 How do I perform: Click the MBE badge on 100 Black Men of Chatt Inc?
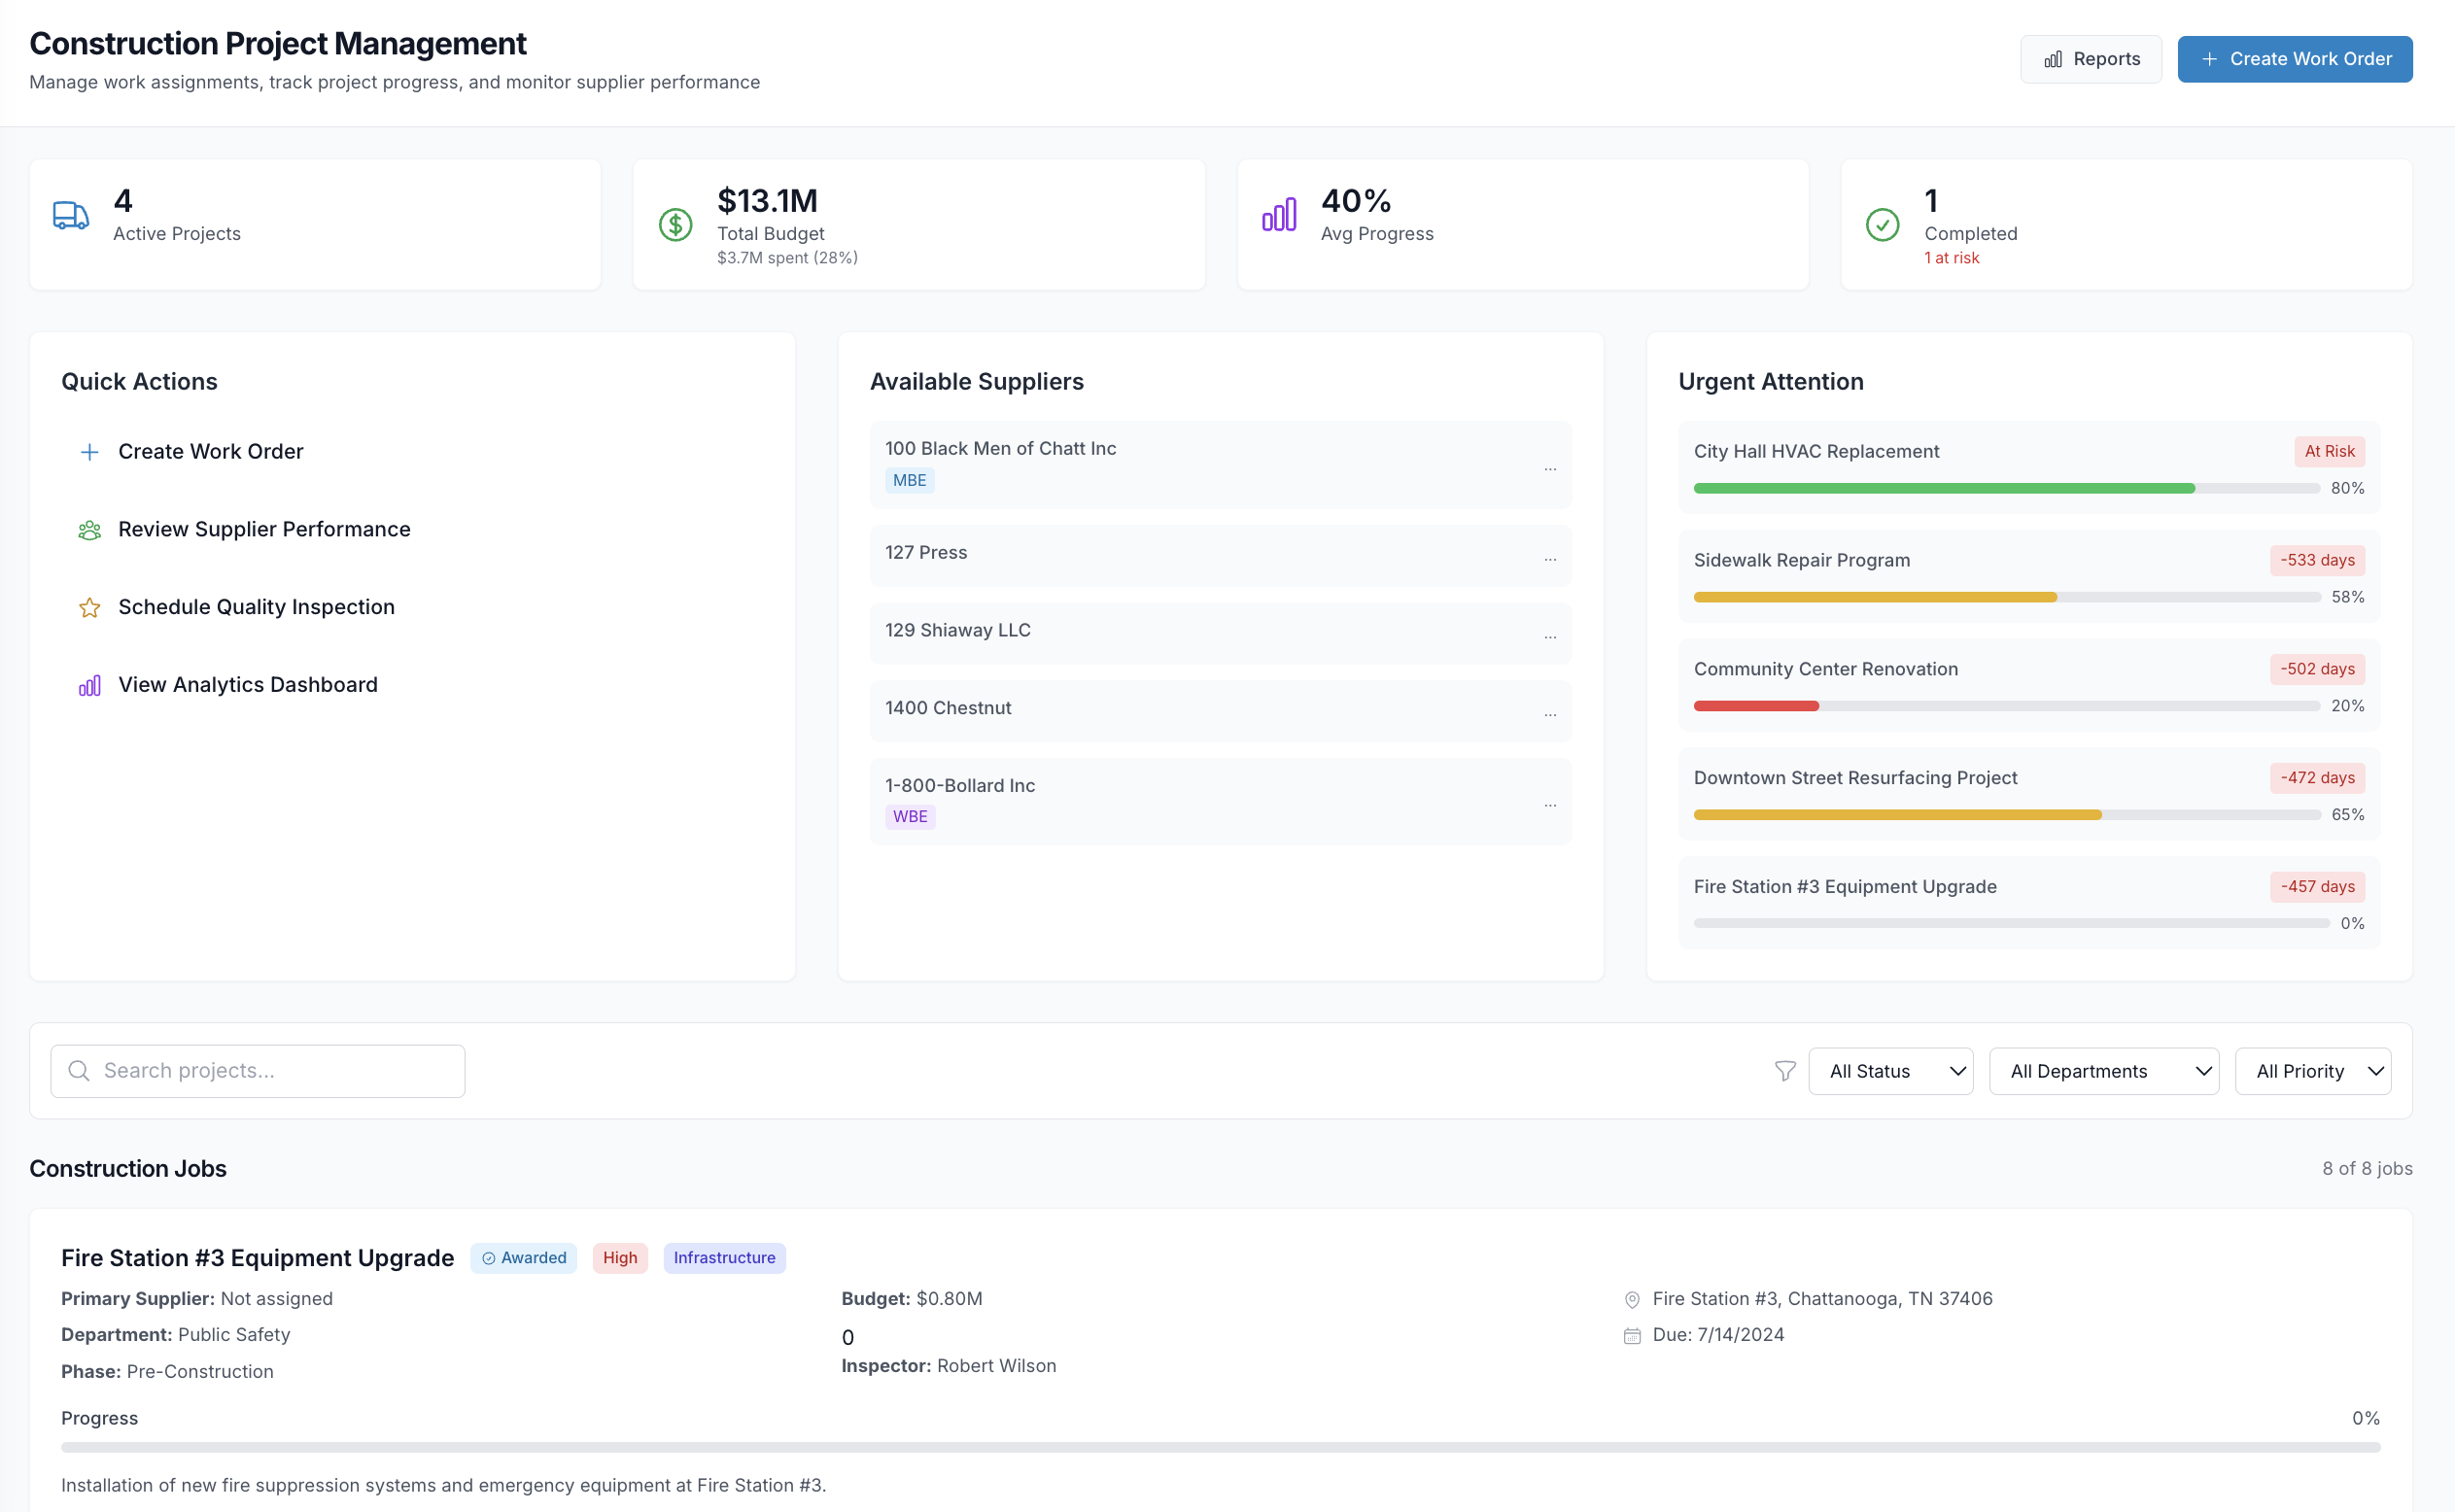909,480
